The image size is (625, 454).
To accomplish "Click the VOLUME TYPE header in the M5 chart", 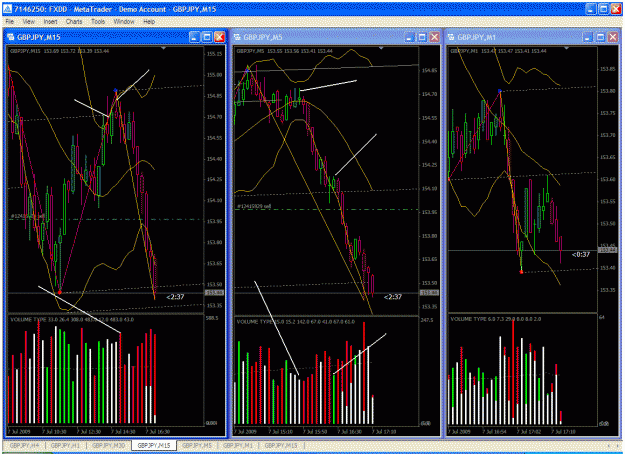I will (x=295, y=322).
